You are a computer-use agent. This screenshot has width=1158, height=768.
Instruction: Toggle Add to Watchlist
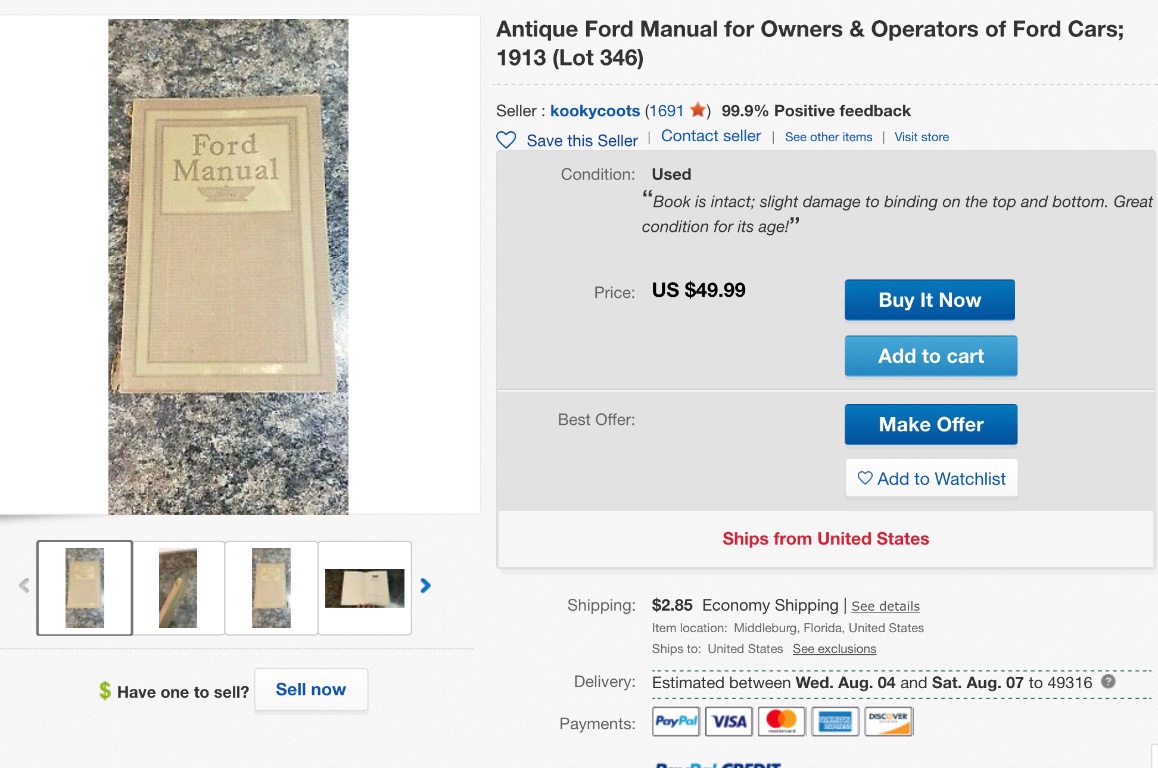(931, 479)
